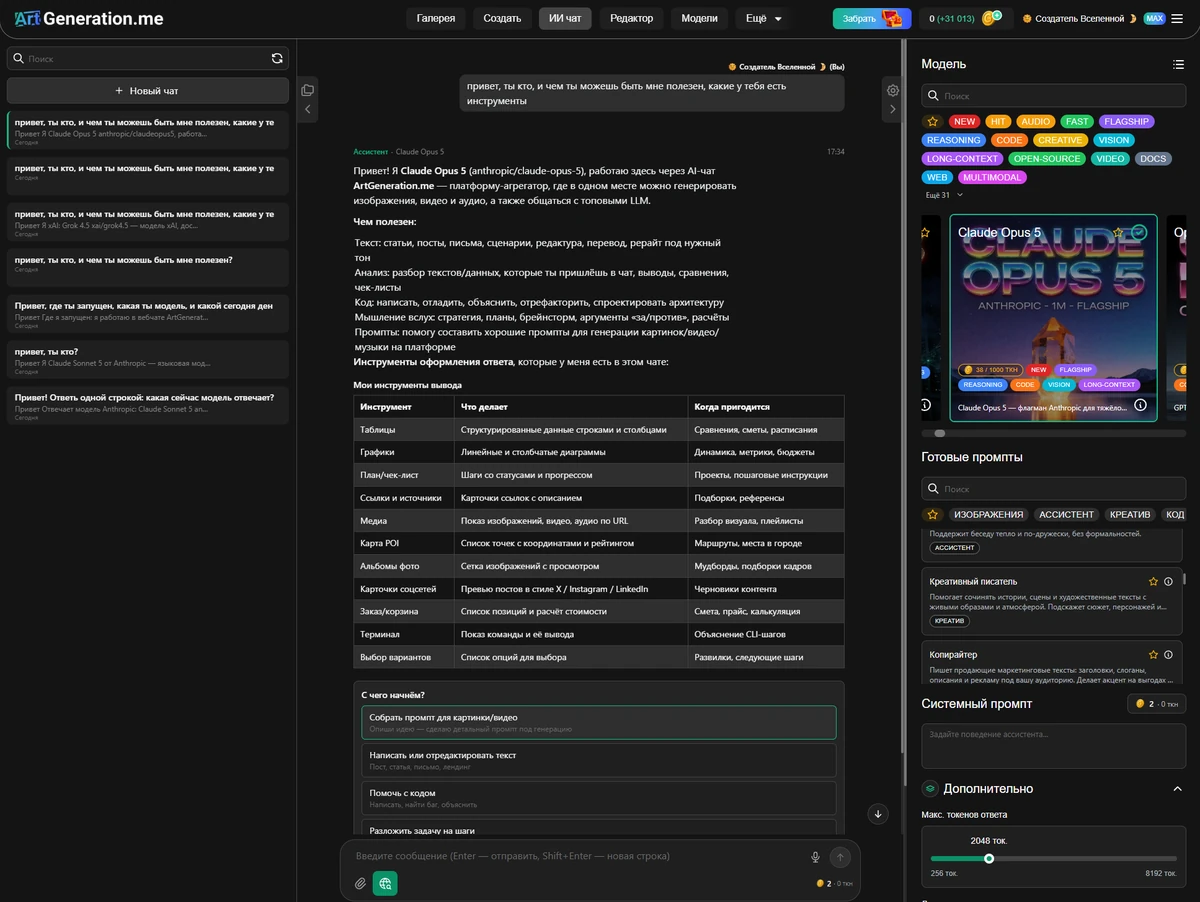Open the Галерея tab
Image resolution: width=1200 pixels, height=902 pixels.
click(x=436, y=18)
